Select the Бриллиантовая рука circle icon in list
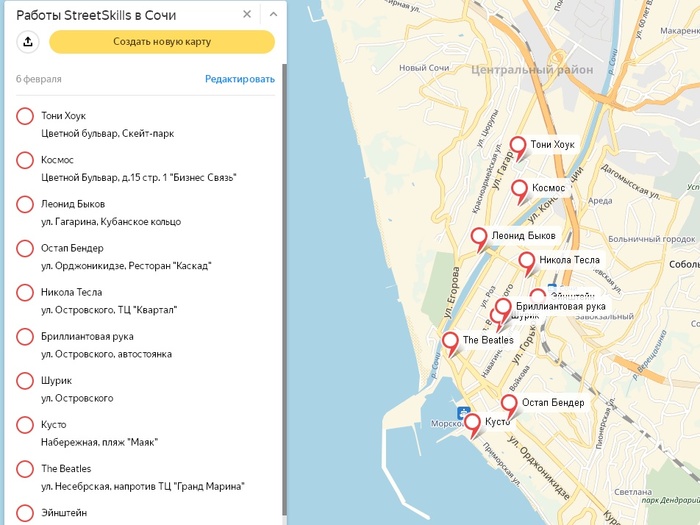The height and width of the screenshot is (525, 700). pos(25,337)
